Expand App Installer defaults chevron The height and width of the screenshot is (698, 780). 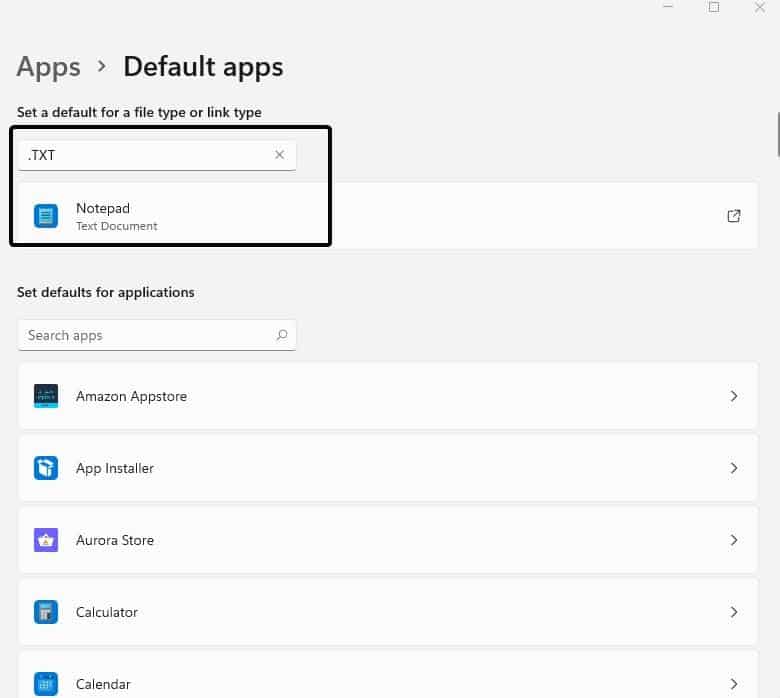coord(734,468)
